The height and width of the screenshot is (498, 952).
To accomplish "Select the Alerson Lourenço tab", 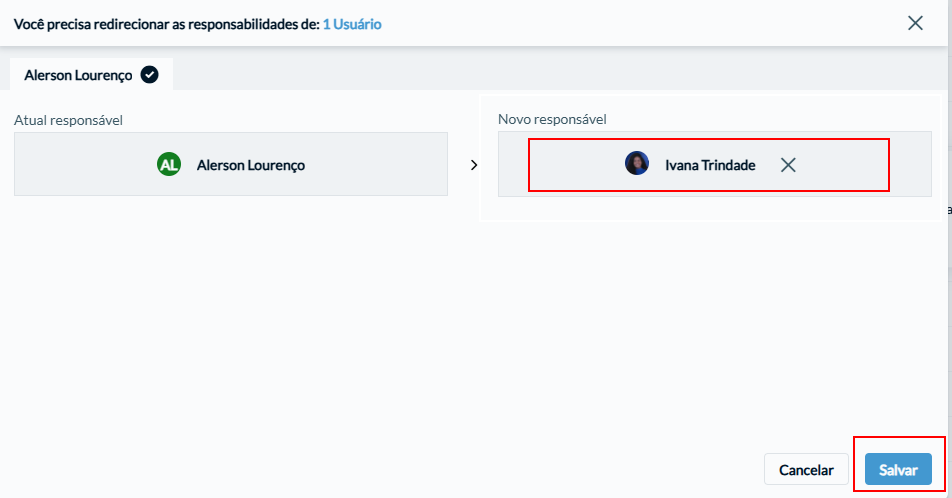I will [x=91, y=74].
